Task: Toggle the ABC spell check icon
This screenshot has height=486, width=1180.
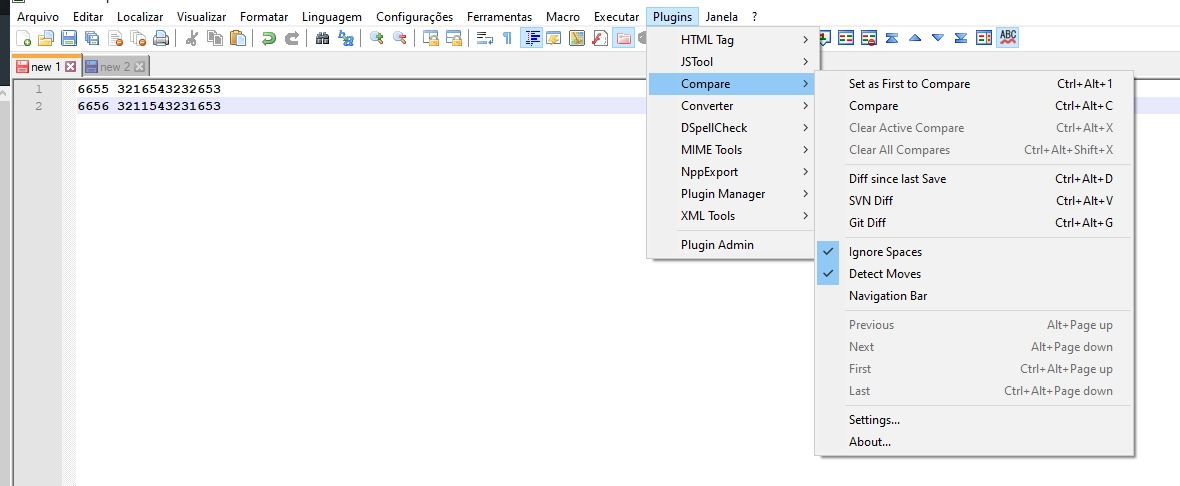Action: click(x=1008, y=38)
